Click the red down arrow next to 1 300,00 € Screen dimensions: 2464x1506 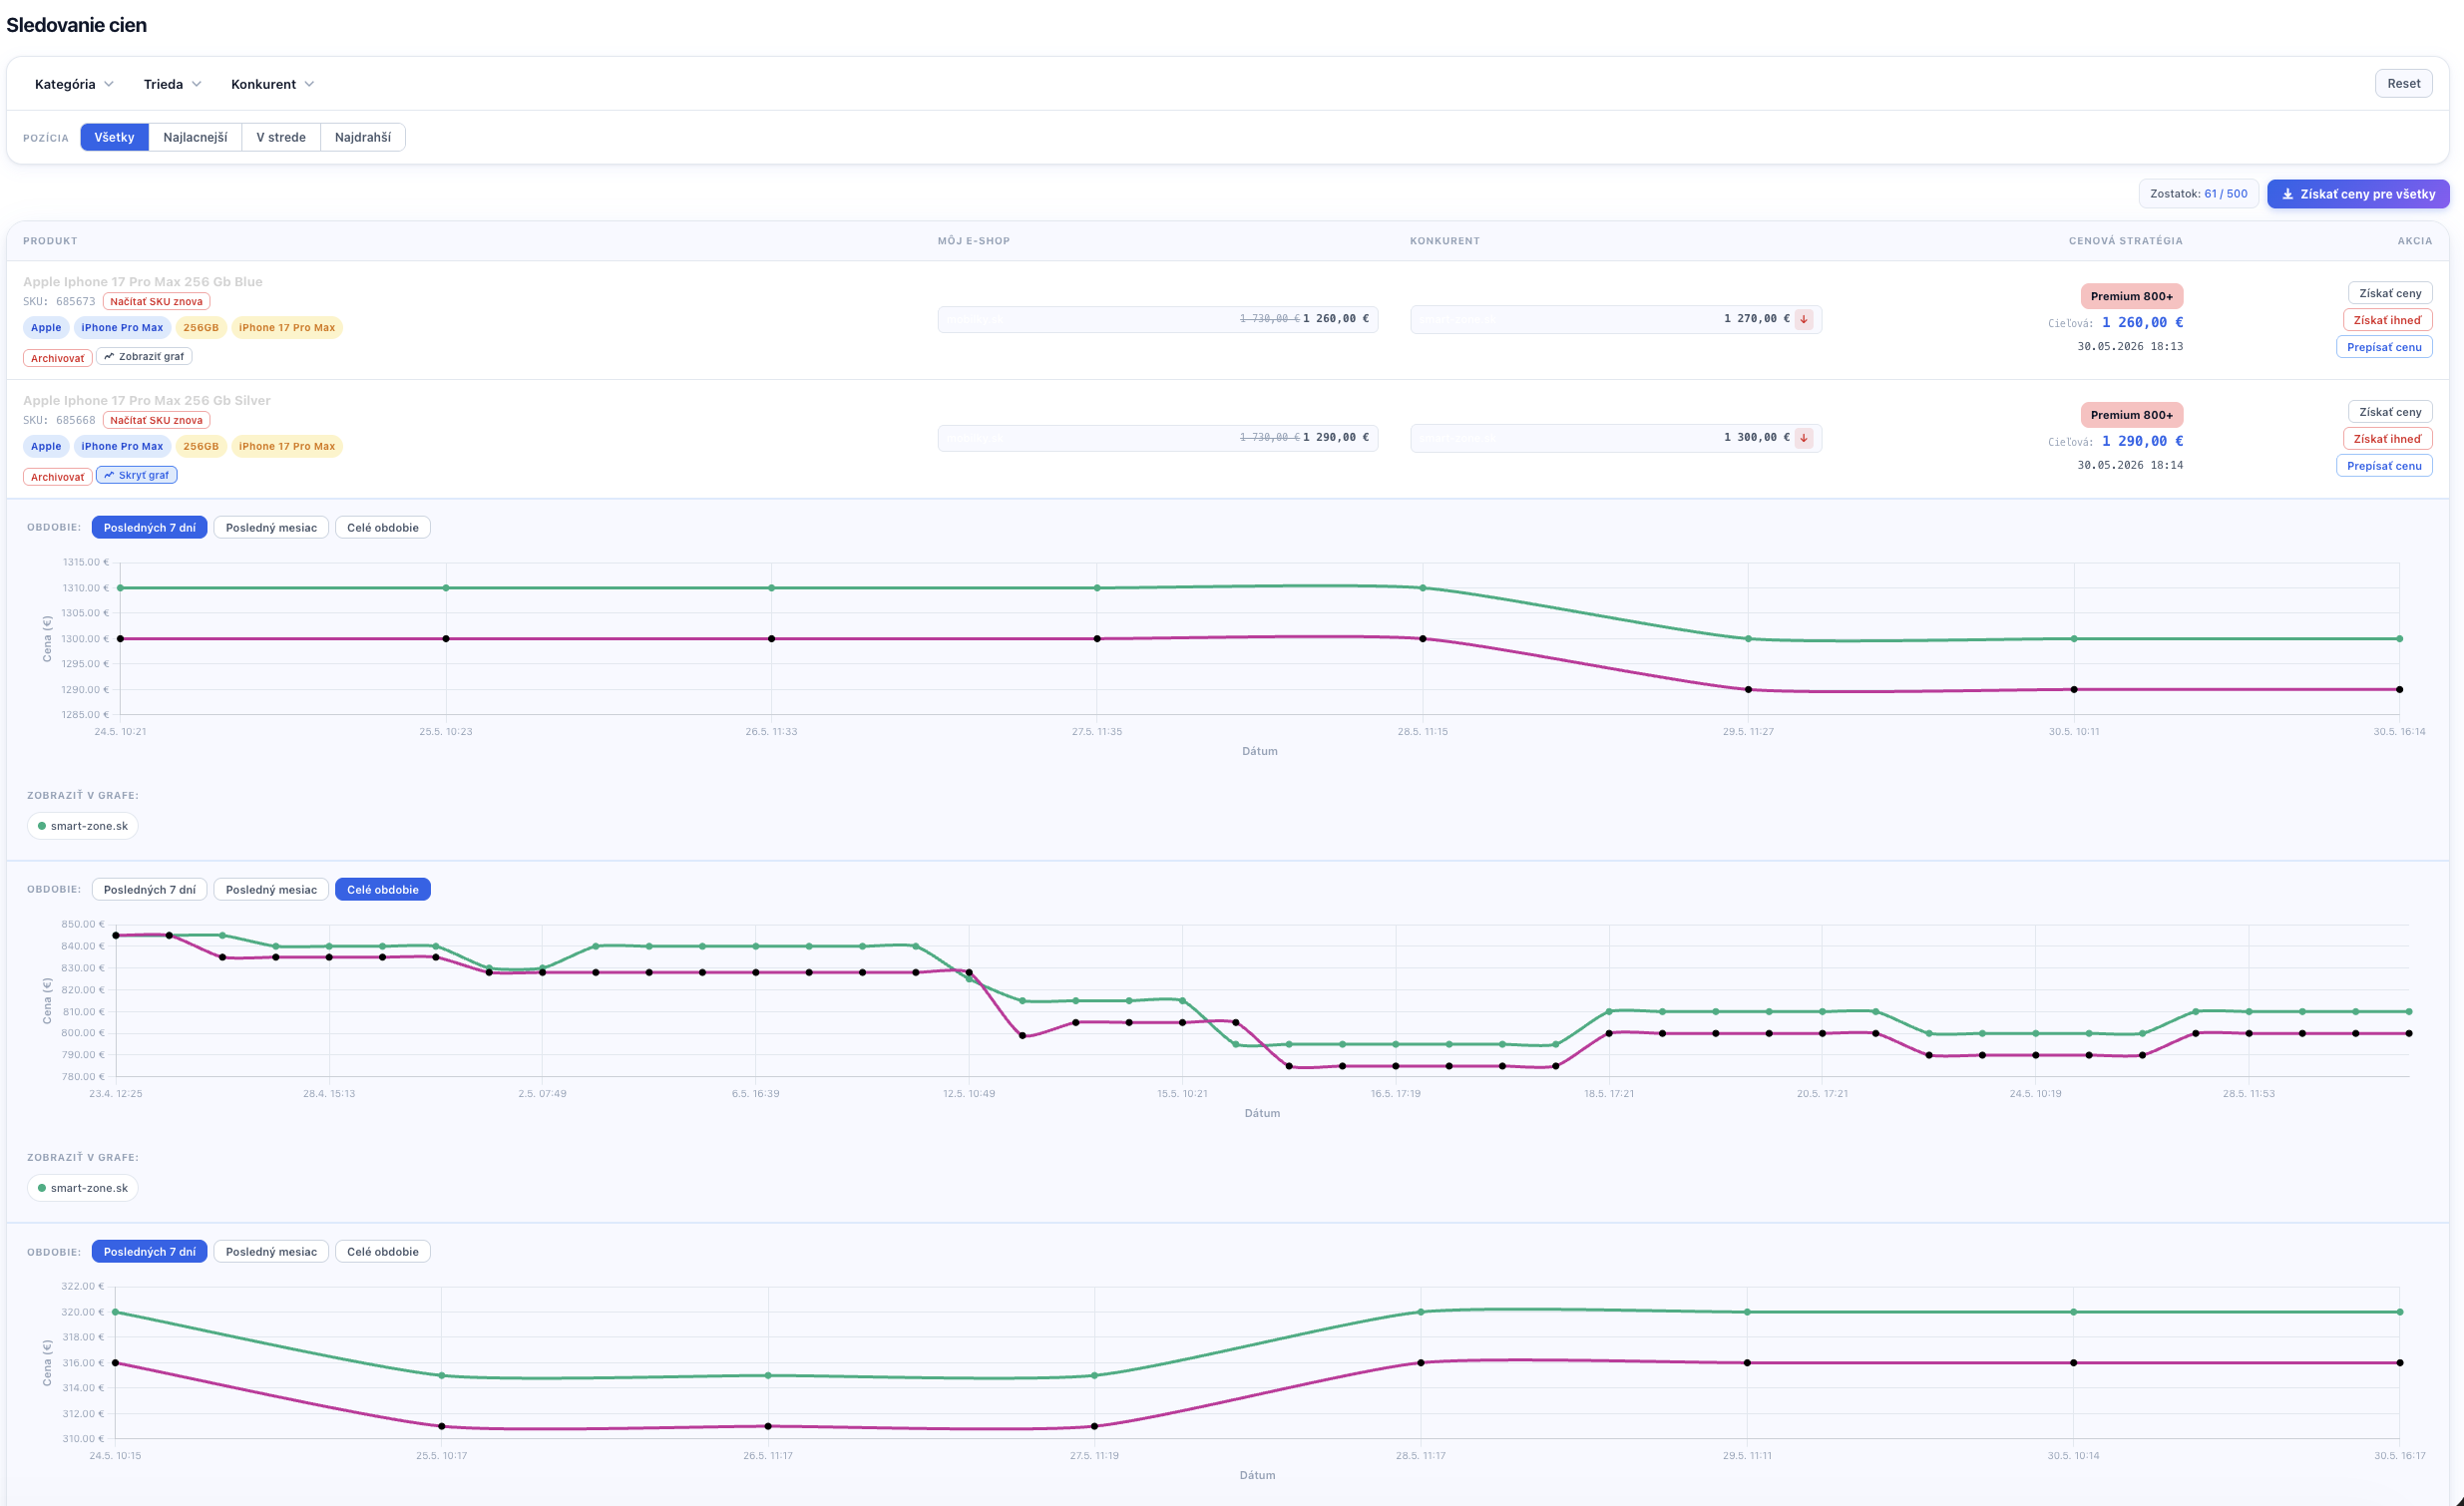pyautogui.click(x=1804, y=438)
